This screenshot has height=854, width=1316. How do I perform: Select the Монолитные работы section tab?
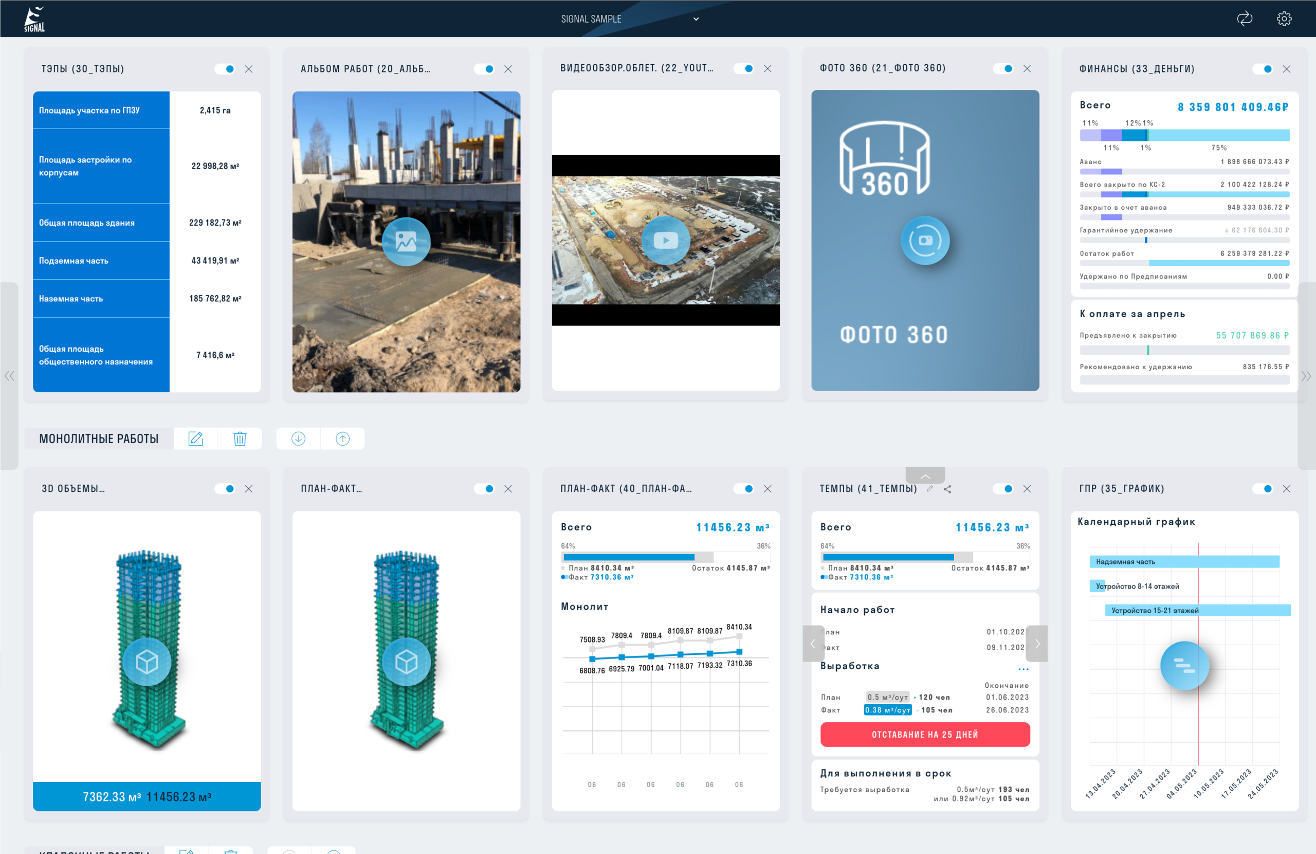tap(99, 438)
